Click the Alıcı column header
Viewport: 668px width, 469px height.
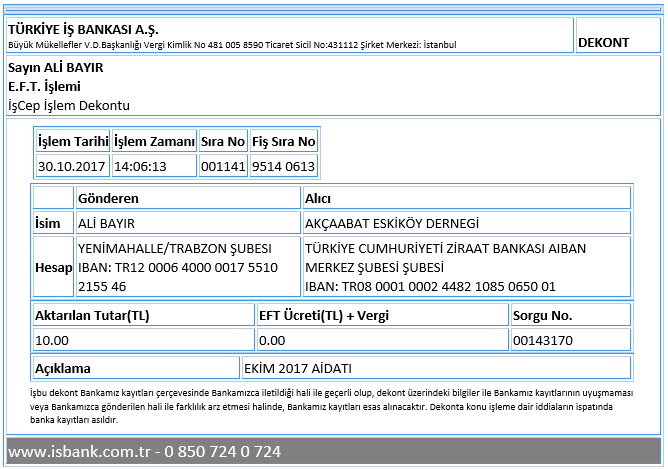[x=318, y=199]
